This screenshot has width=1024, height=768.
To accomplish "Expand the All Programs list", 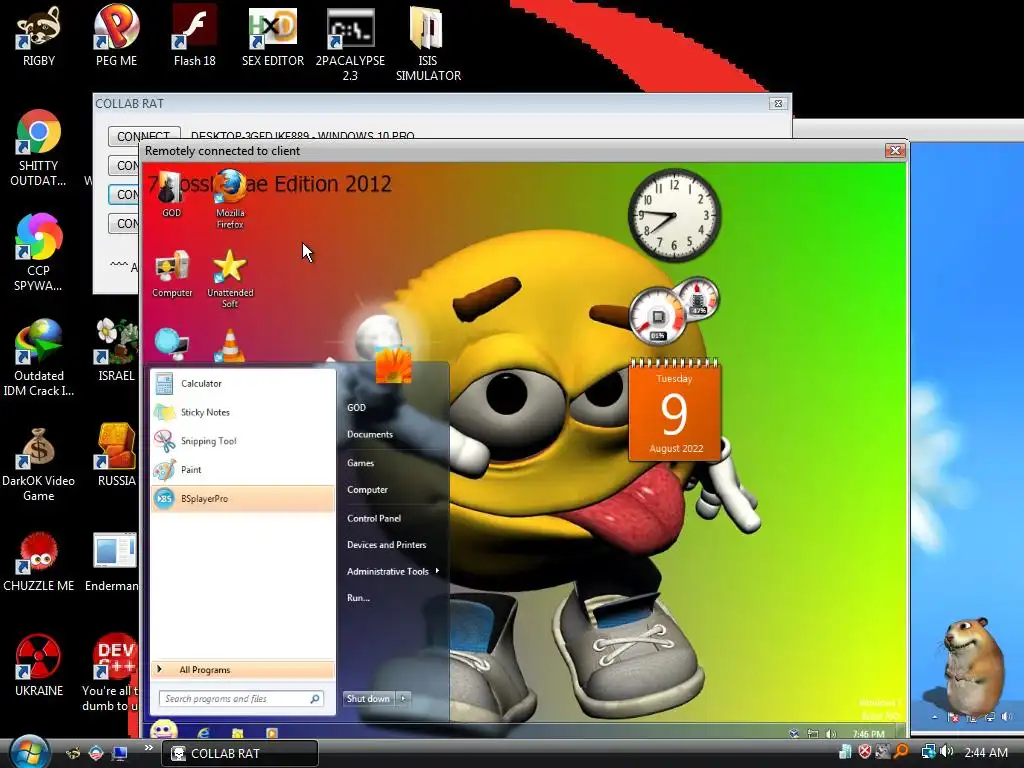I will [242, 669].
